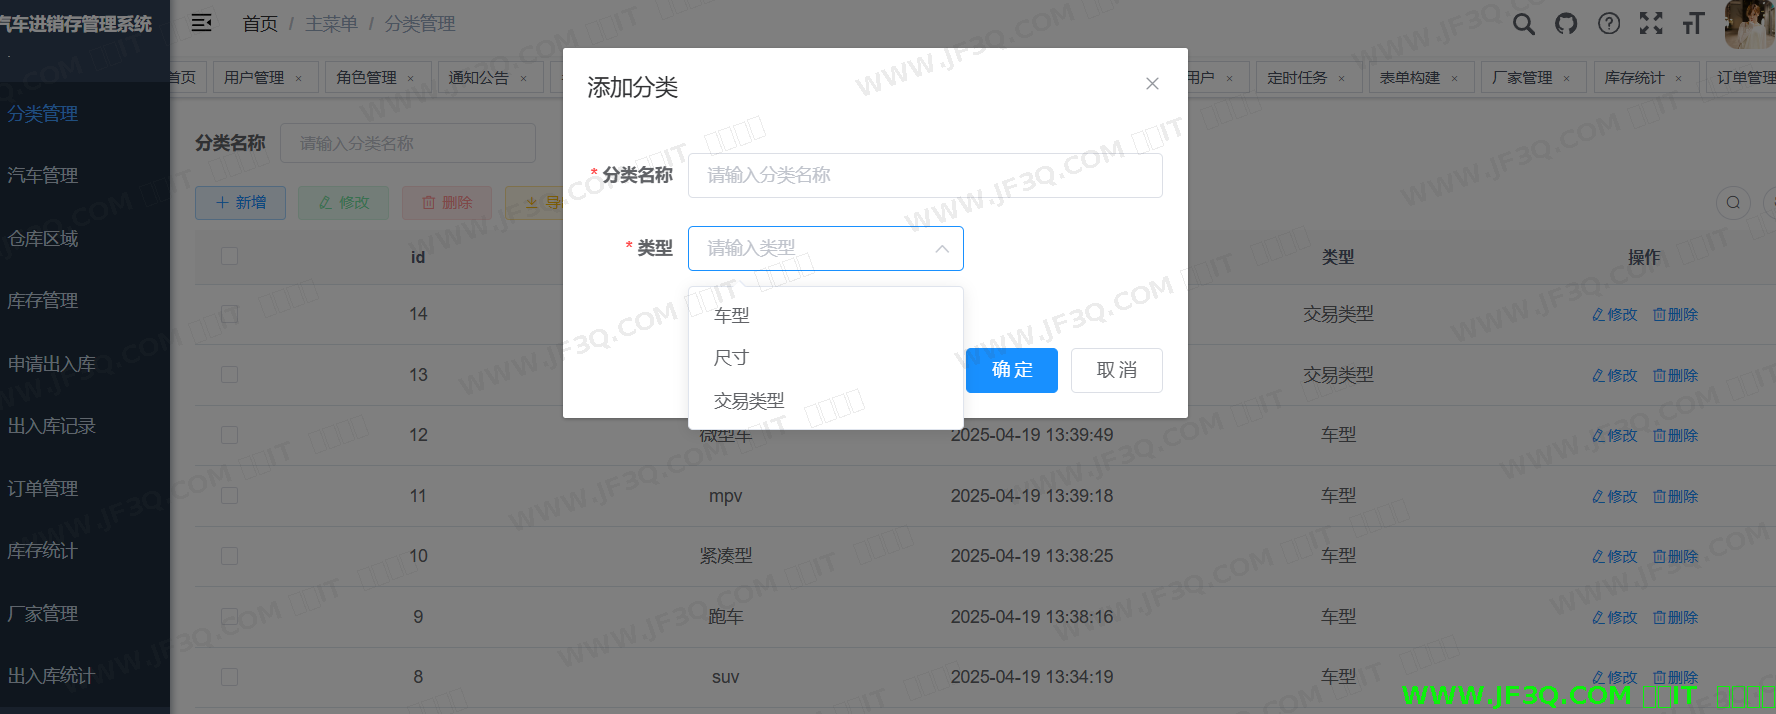The width and height of the screenshot is (1776, 714).
Task: Open the header search icon
Action: pyautogui.click(x=1523, y=24)
